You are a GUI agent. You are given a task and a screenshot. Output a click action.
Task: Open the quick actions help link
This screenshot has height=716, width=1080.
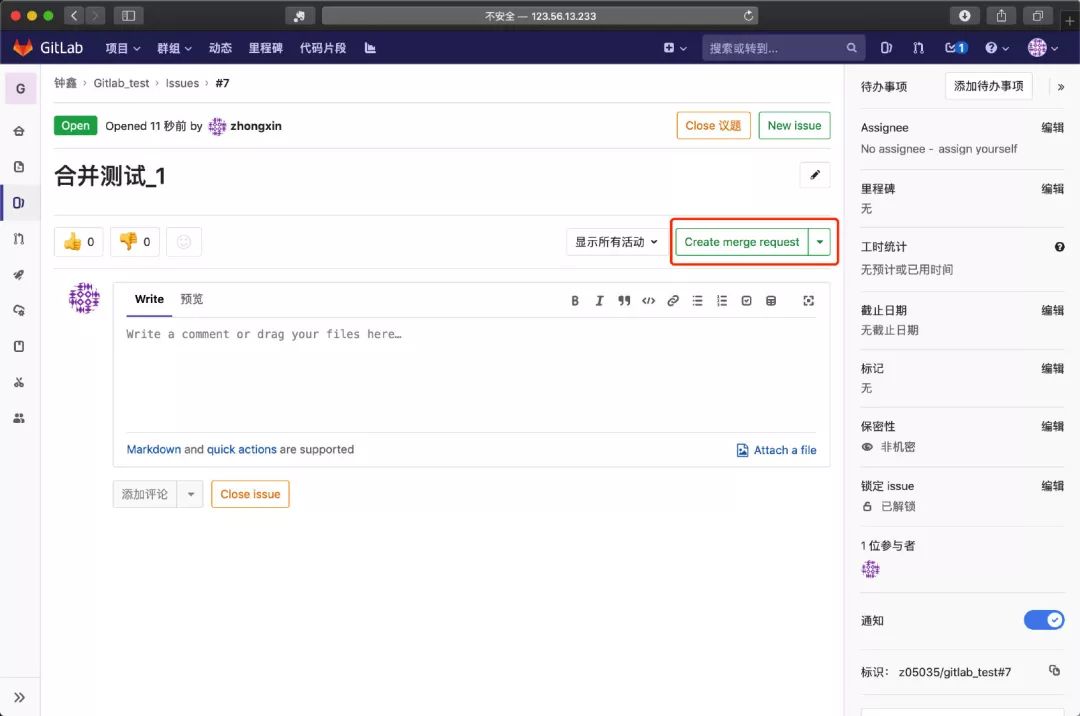242,450
